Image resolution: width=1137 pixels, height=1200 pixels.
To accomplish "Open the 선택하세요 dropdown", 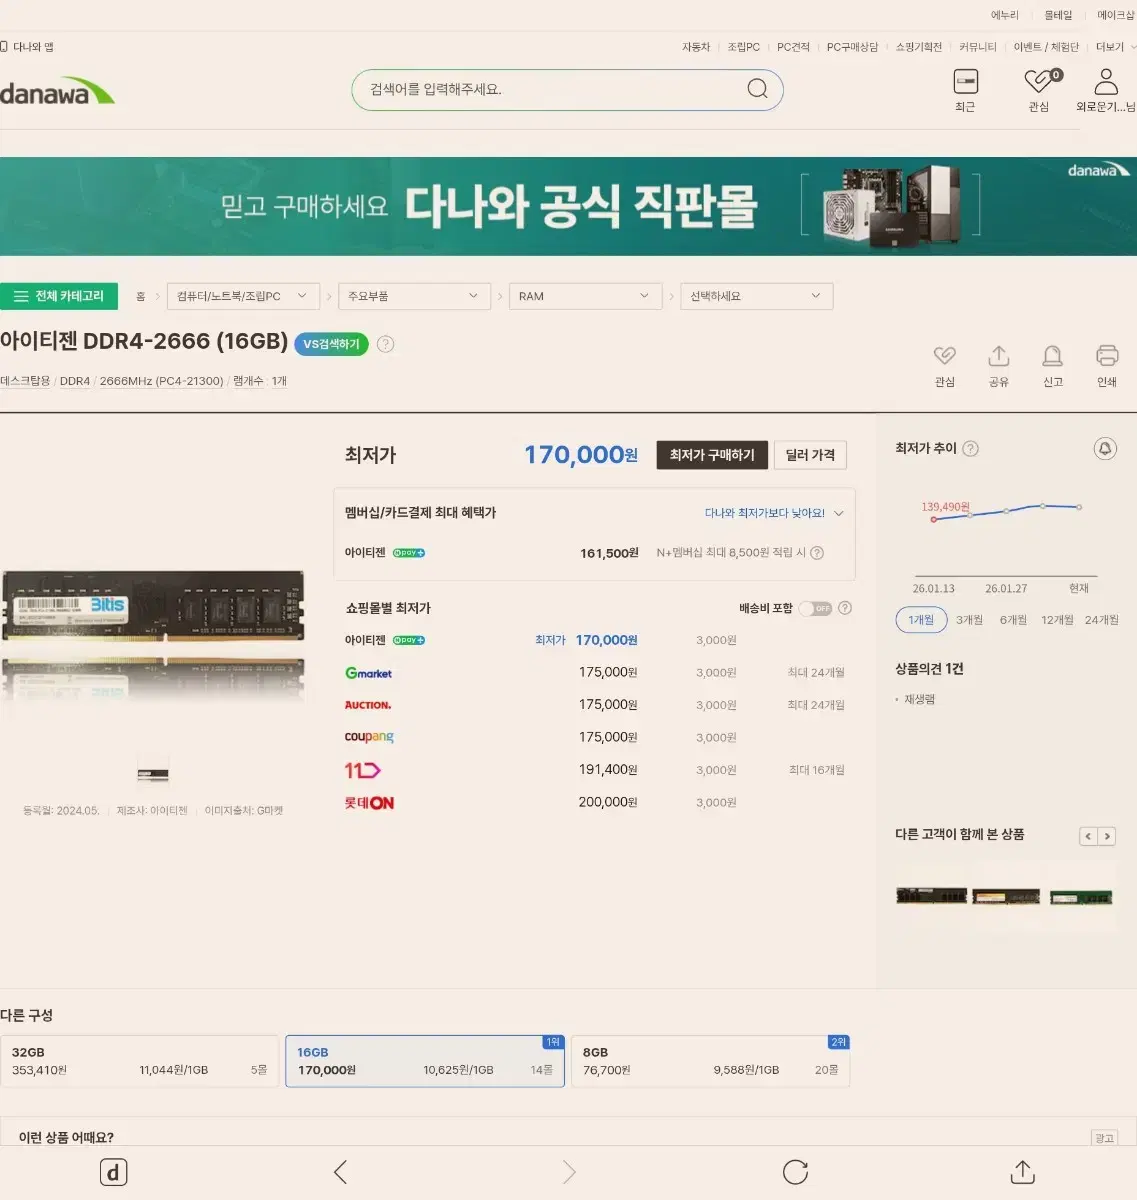I will 756,296.
